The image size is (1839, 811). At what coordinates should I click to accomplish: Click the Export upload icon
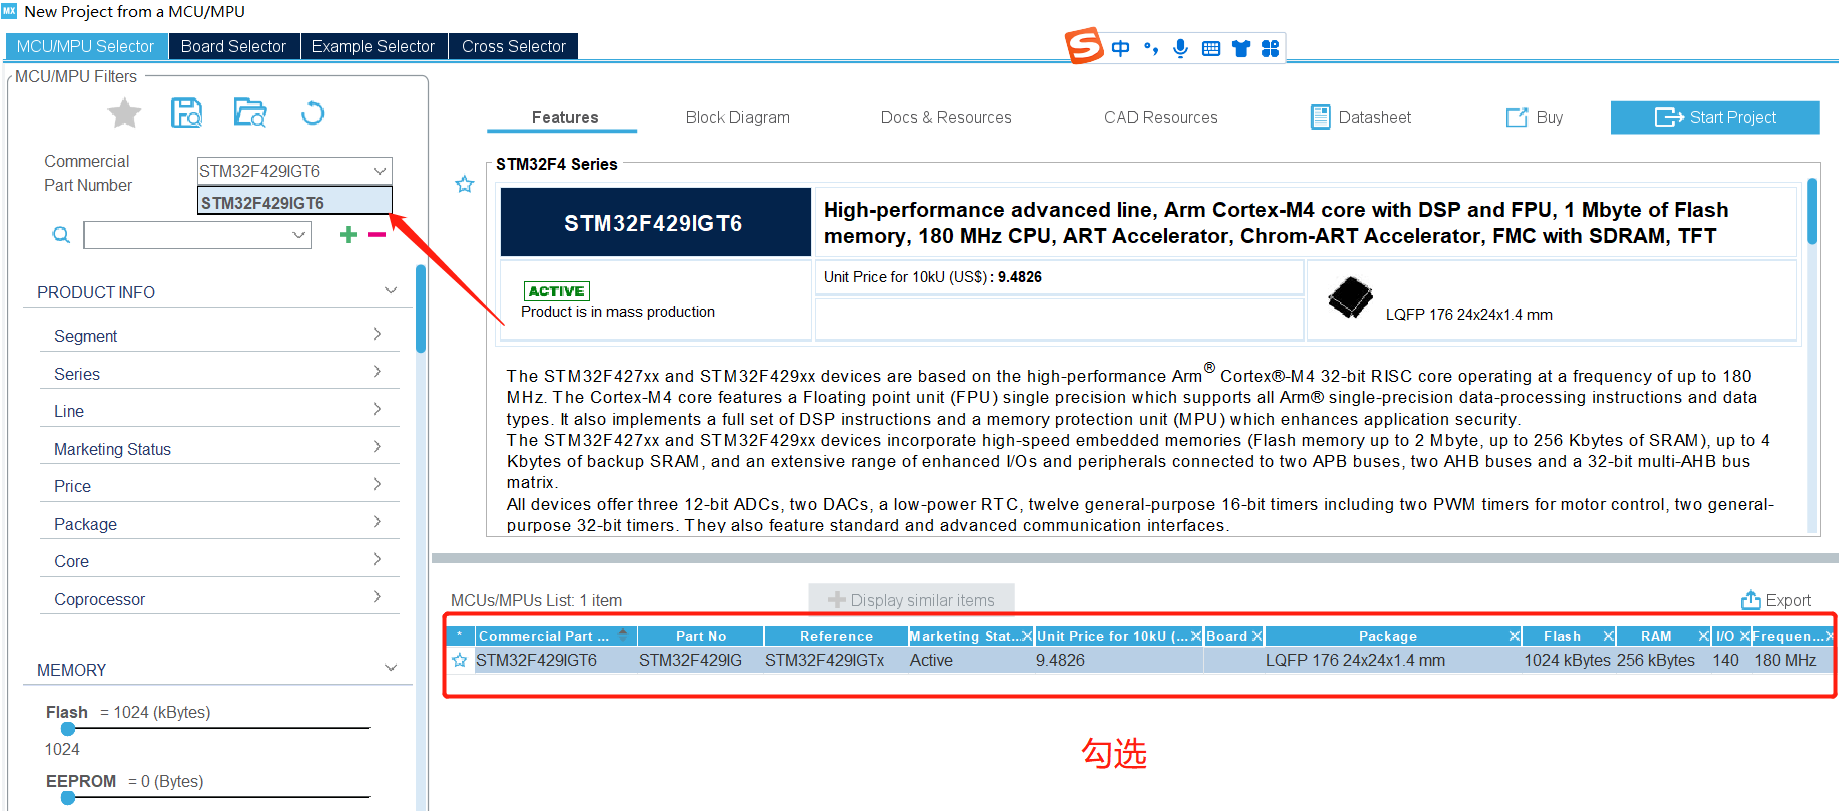click(1750, 600)
